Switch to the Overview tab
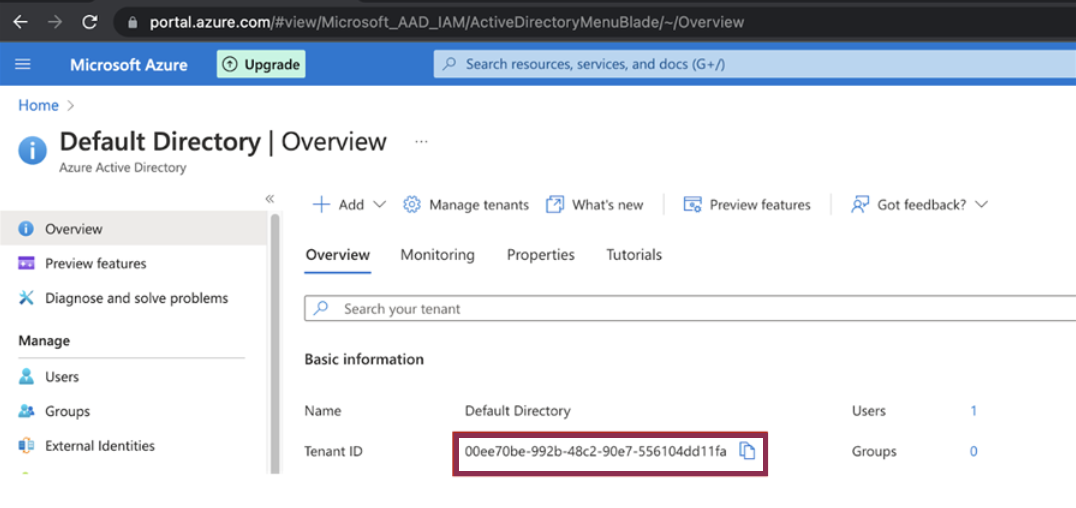Image resolution: width=1076 pixels, height=508 pixels. (338, 255)
